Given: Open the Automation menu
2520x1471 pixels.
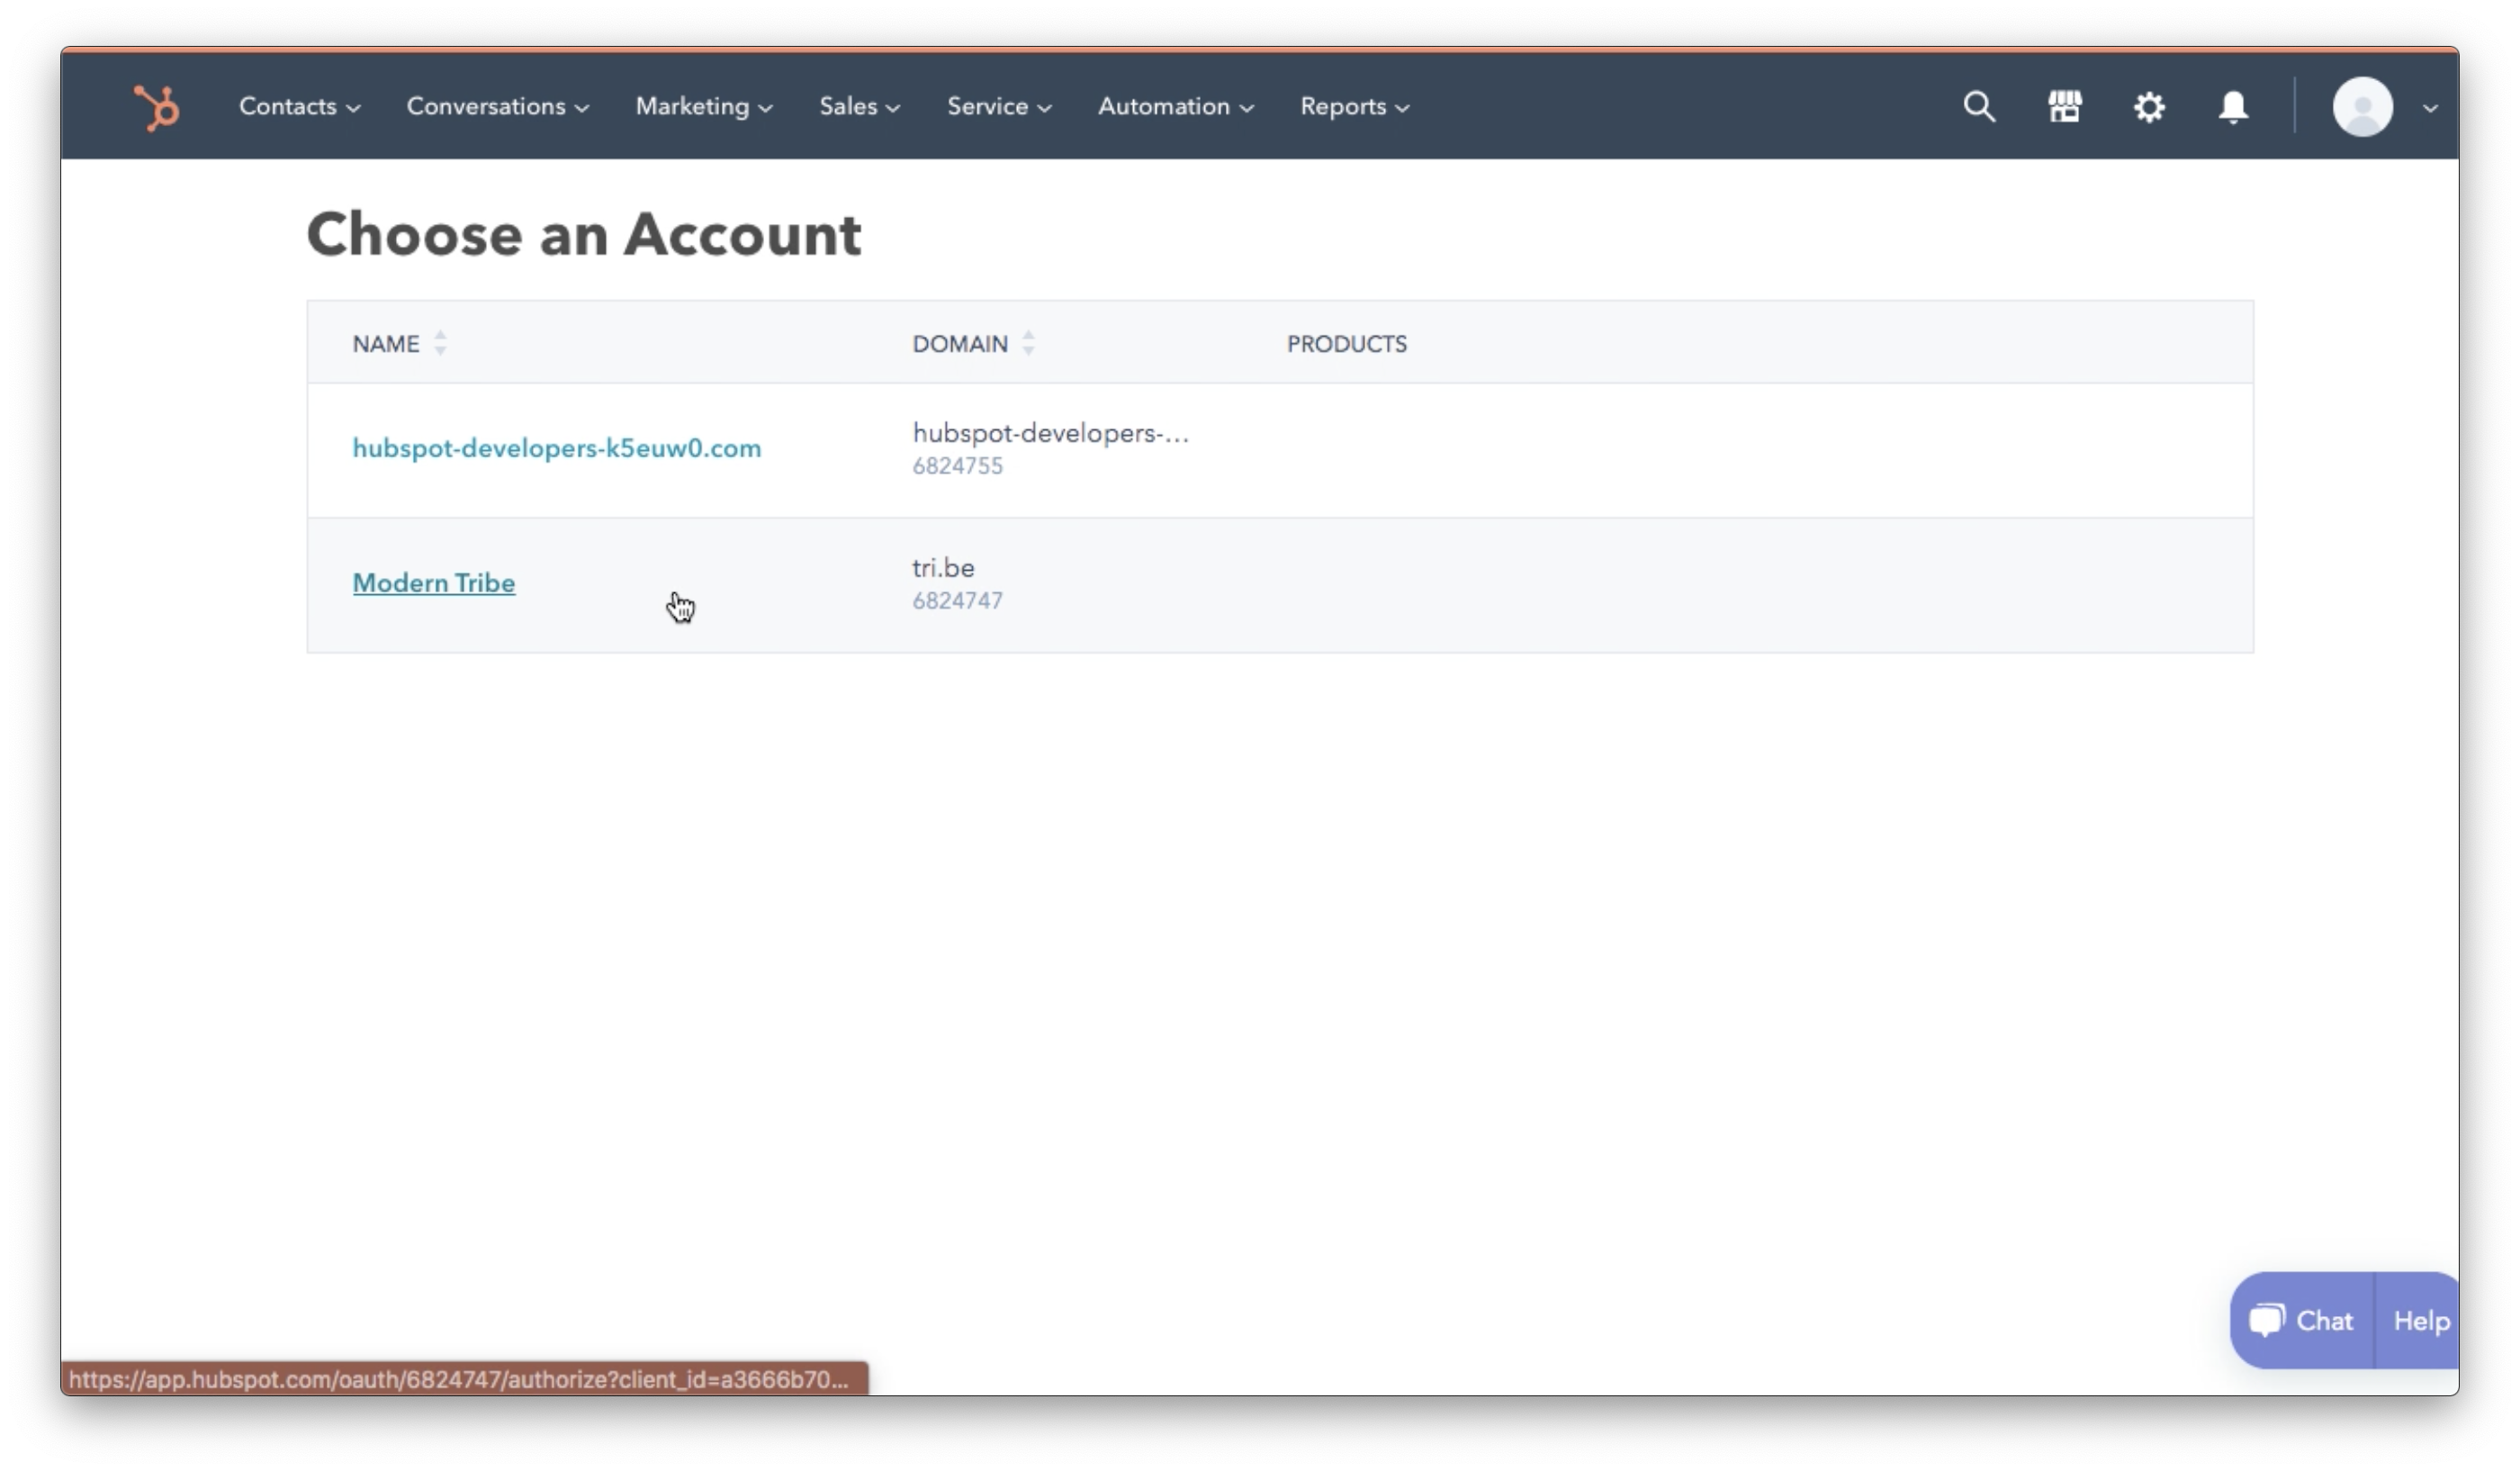Looking at the screenshot, I should coord(1175,106).
